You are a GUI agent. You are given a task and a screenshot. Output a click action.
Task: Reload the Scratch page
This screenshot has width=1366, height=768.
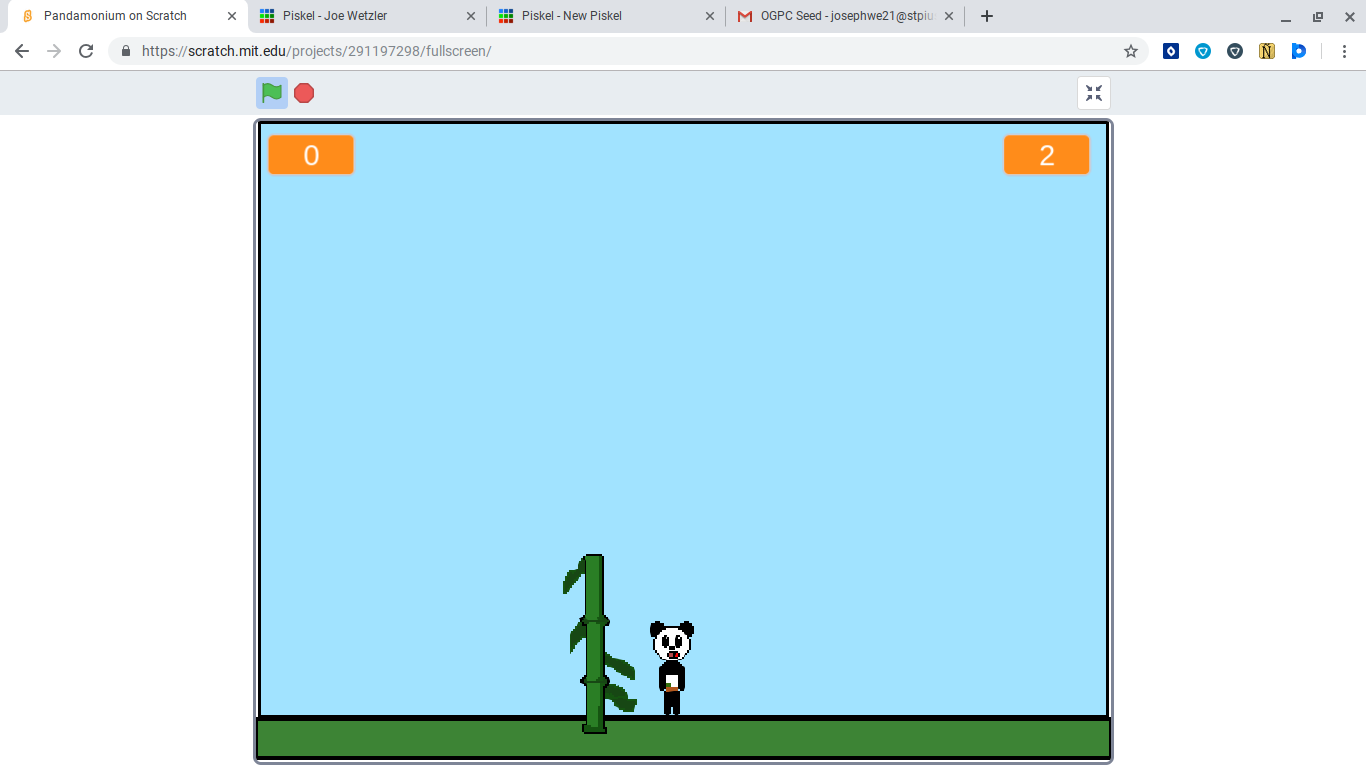(x=86, y=51)
